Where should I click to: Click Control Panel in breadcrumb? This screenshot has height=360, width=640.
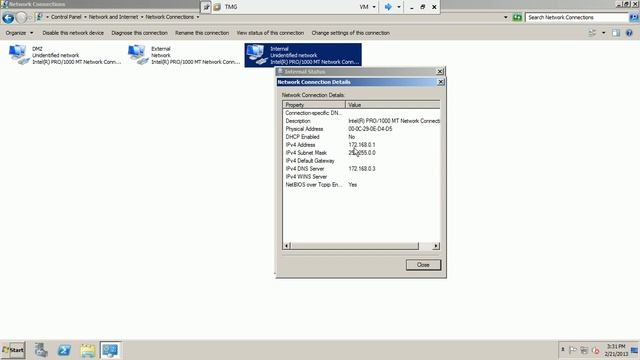pyautogui.click(x=66, y=17)
